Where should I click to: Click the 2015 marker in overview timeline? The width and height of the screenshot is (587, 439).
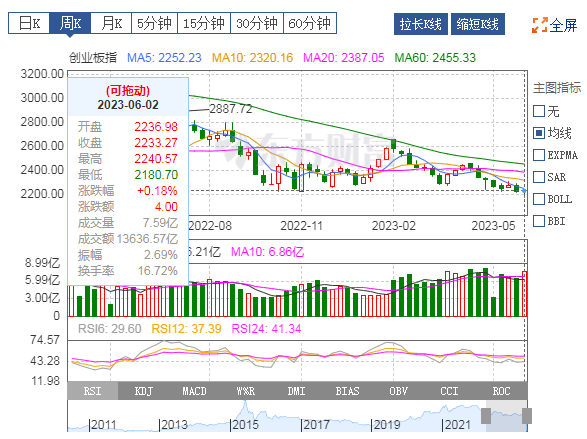point(244,425)
